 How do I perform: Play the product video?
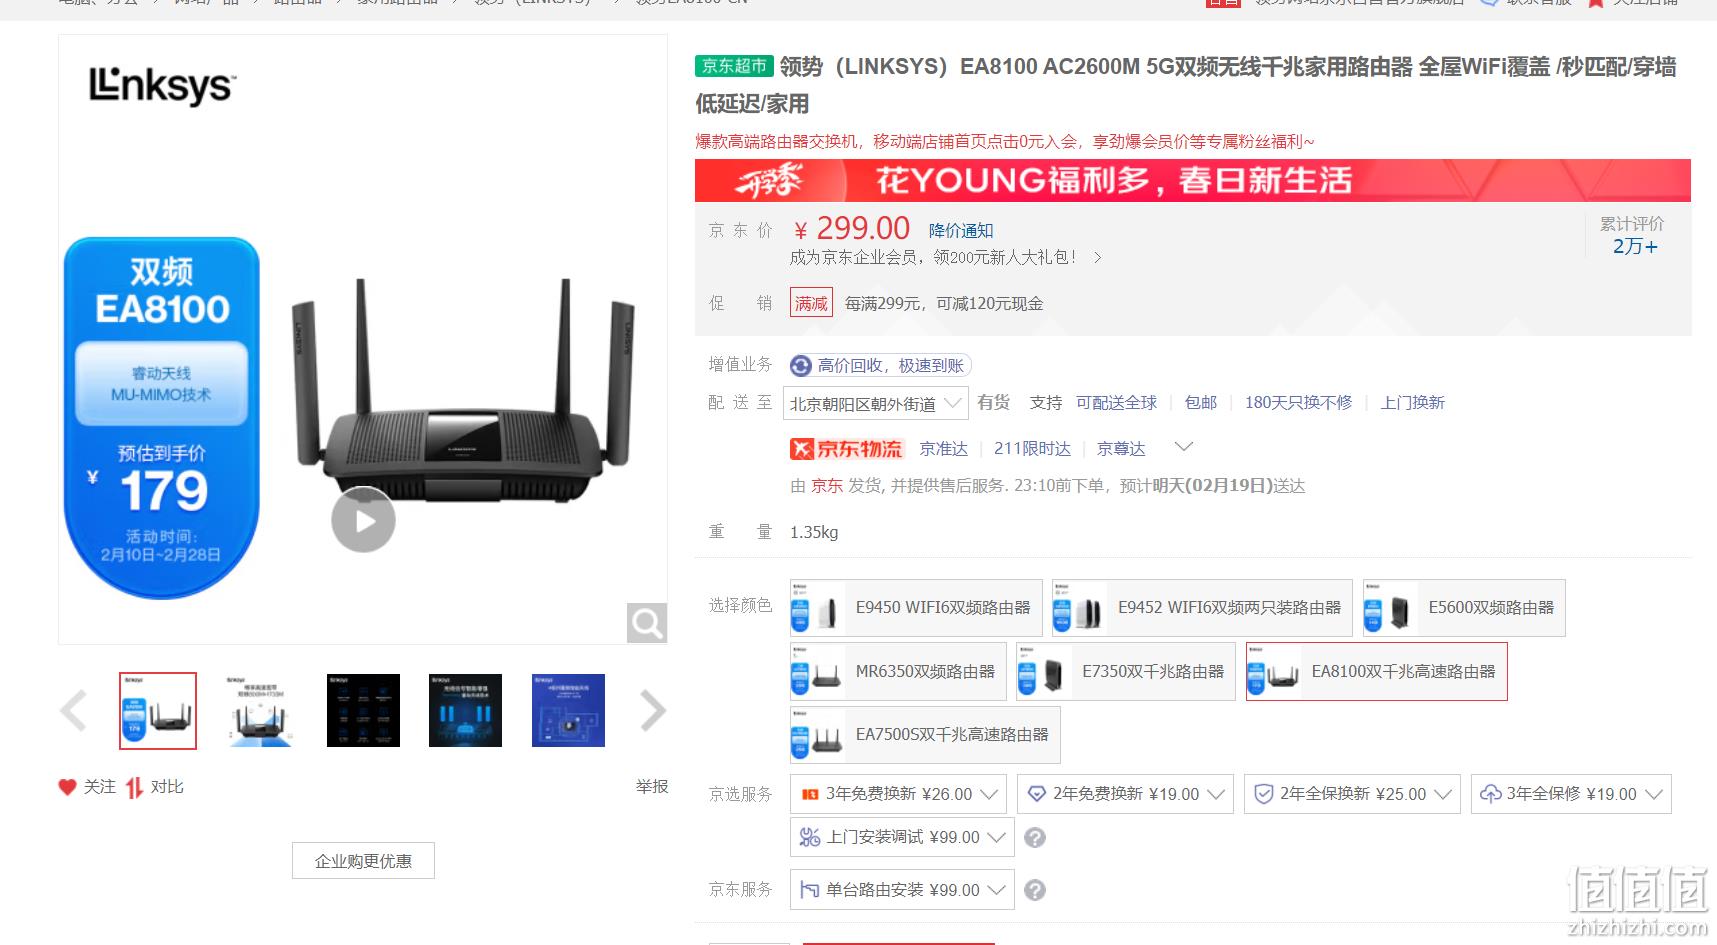(363, 520)
